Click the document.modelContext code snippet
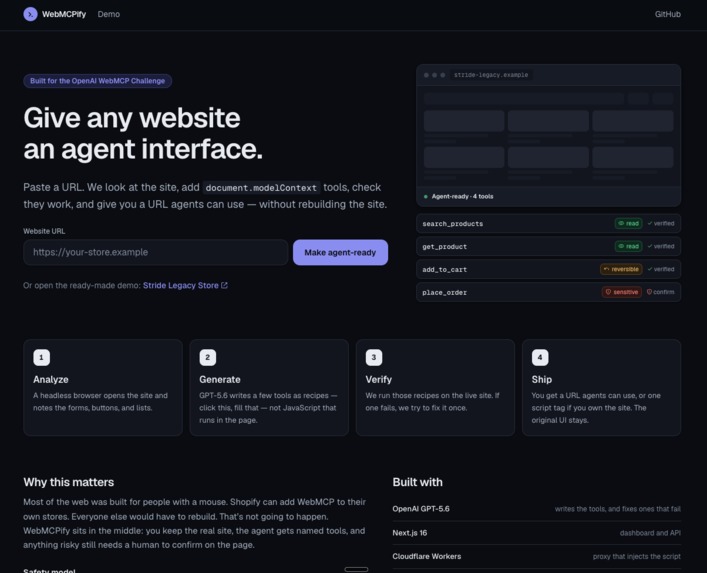Image resolution: width=707 pixels, height=573 pixels. point(261,188)
